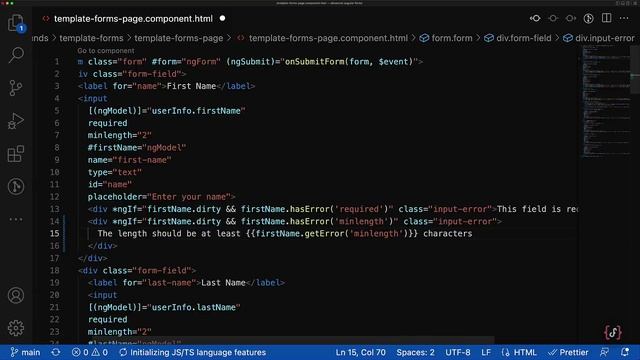Click the feedback icon in status bar
This screenshot has width=640, height=360.
[604, 352]
